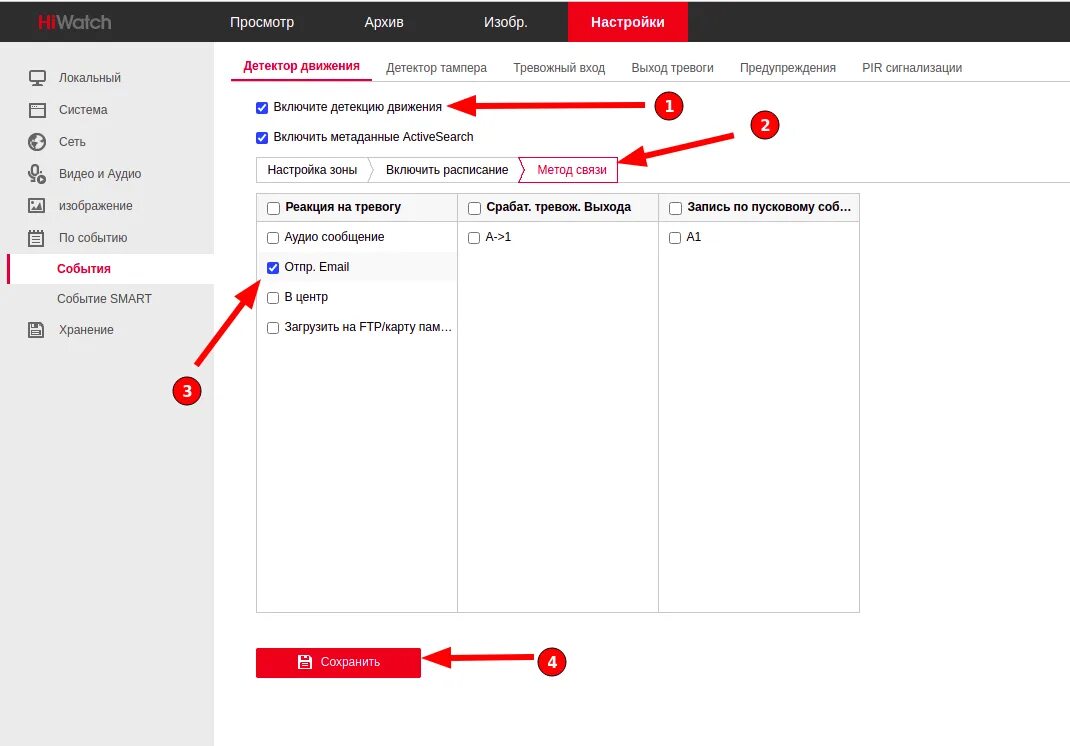Screen dimensions: 1070x746
Task: Select События in sidebar
Action: pos(111,269)
